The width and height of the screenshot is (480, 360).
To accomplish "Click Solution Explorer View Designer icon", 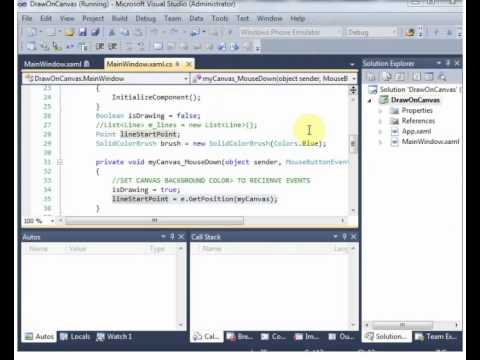I will point(429,77).
